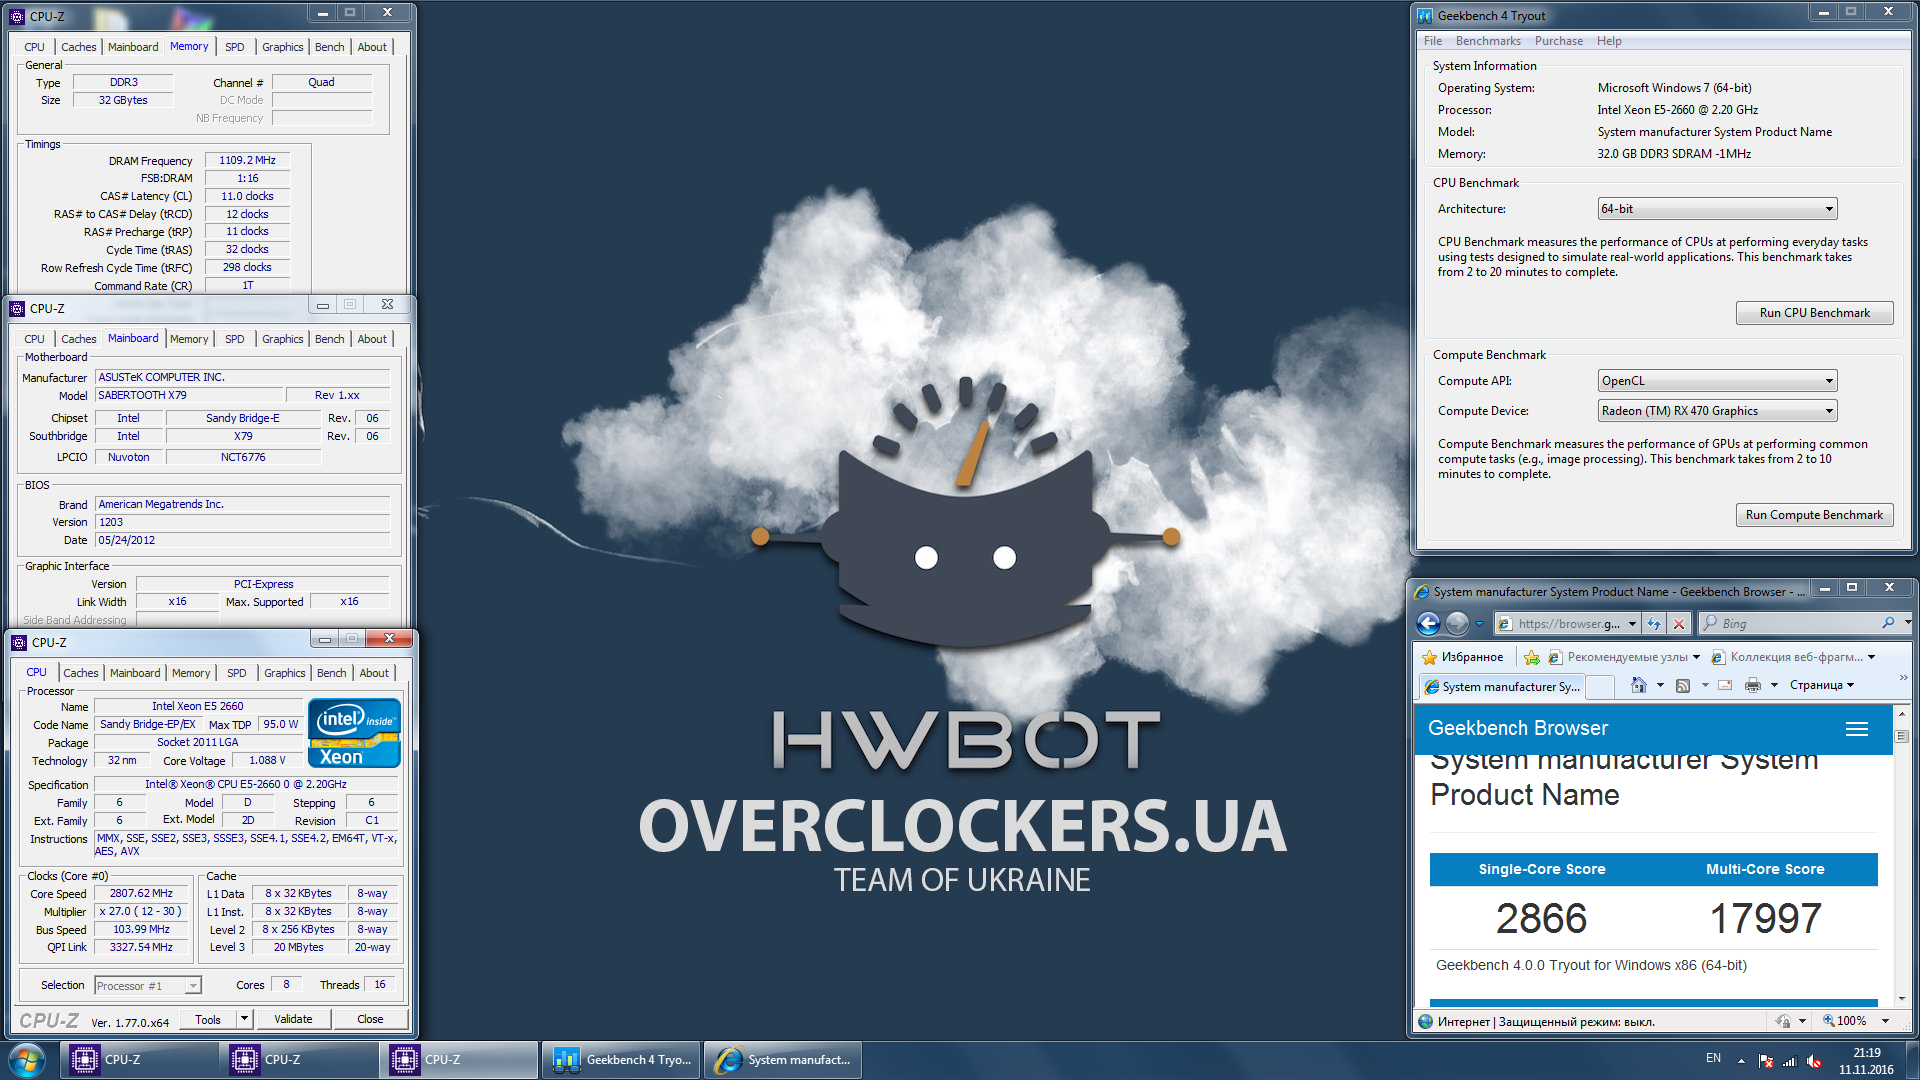
Task: Open the File menu in Geekbench 4
Action: (x=1433, y=41)
